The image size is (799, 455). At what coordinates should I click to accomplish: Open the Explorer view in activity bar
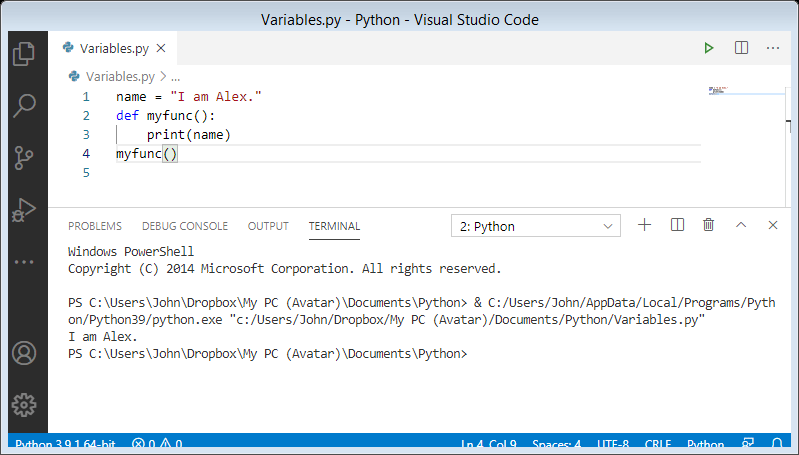point(24,53)
